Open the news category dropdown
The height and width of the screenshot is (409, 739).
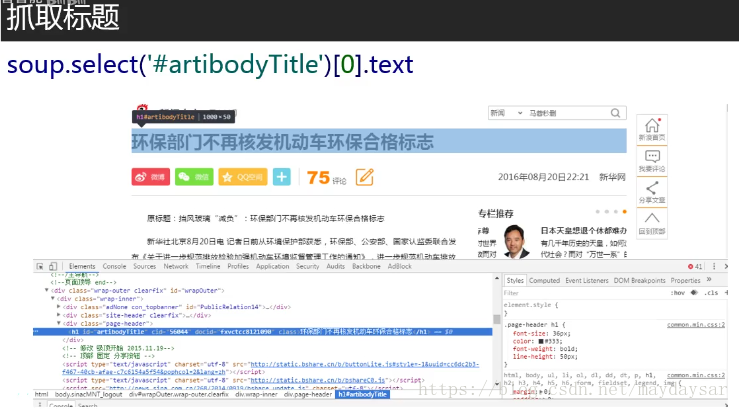click(507, 113)
